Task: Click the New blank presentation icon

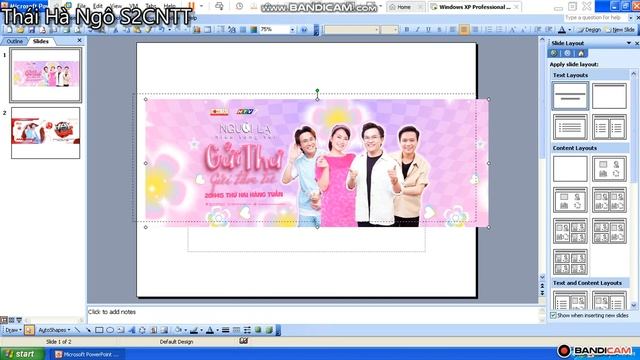Action: click(x=9, y=30)
